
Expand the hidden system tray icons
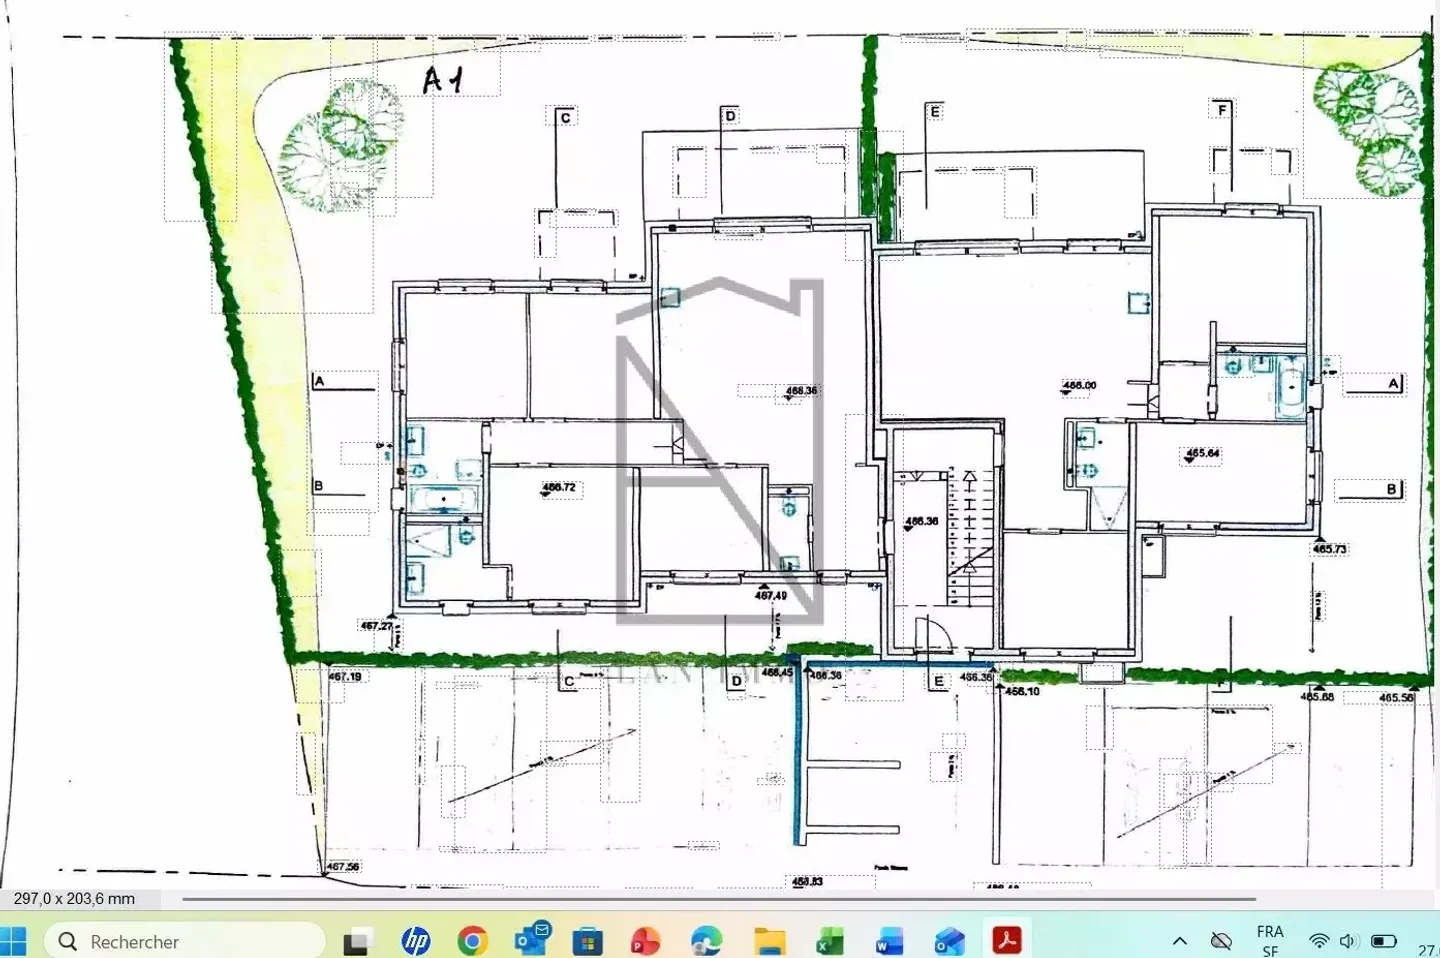(x=1180, y=941)
